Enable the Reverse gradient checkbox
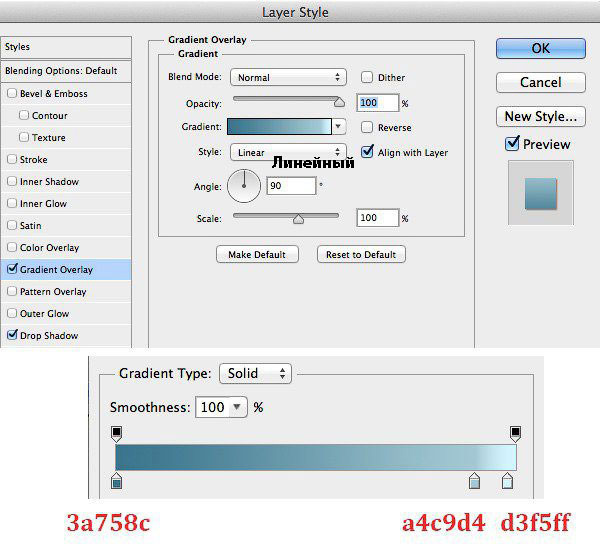 367,127
